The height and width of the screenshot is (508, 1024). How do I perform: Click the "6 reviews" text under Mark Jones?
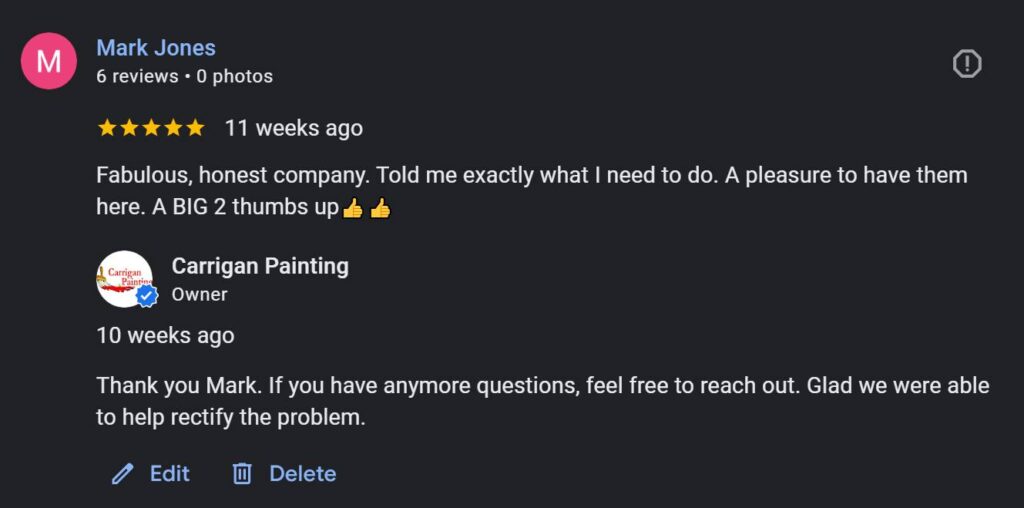point(137,76)
